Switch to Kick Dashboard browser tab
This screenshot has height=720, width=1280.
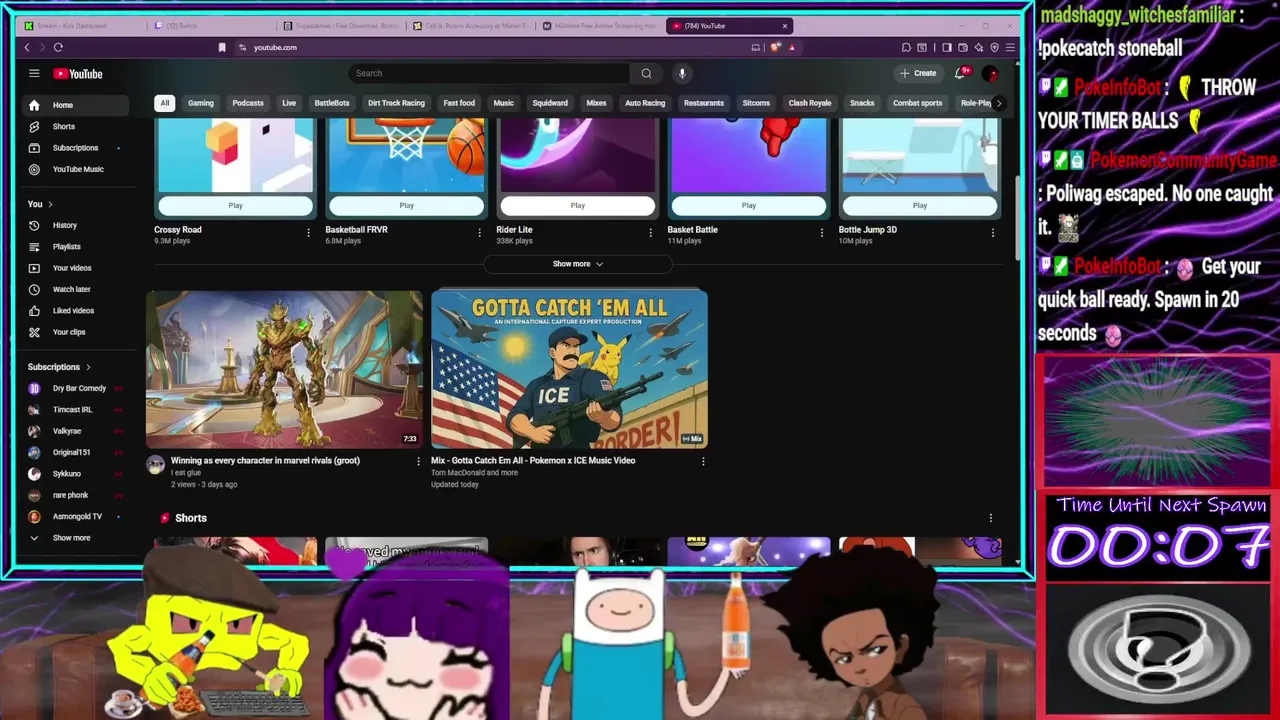(84, 26)
